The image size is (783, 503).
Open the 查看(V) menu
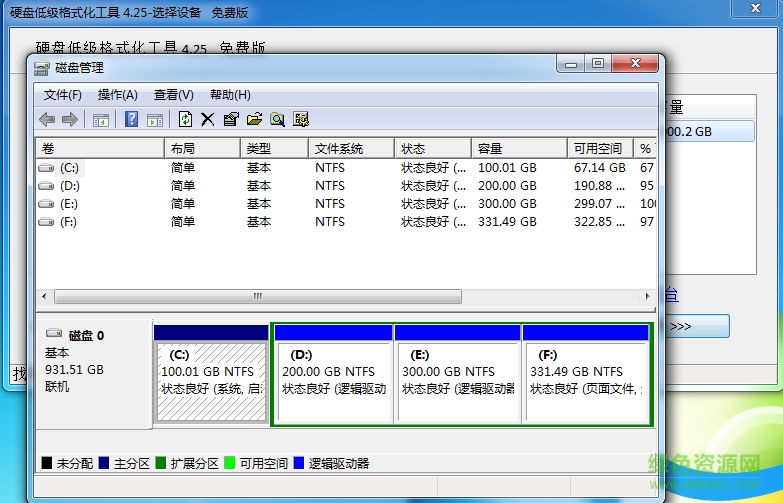[173, 95]
